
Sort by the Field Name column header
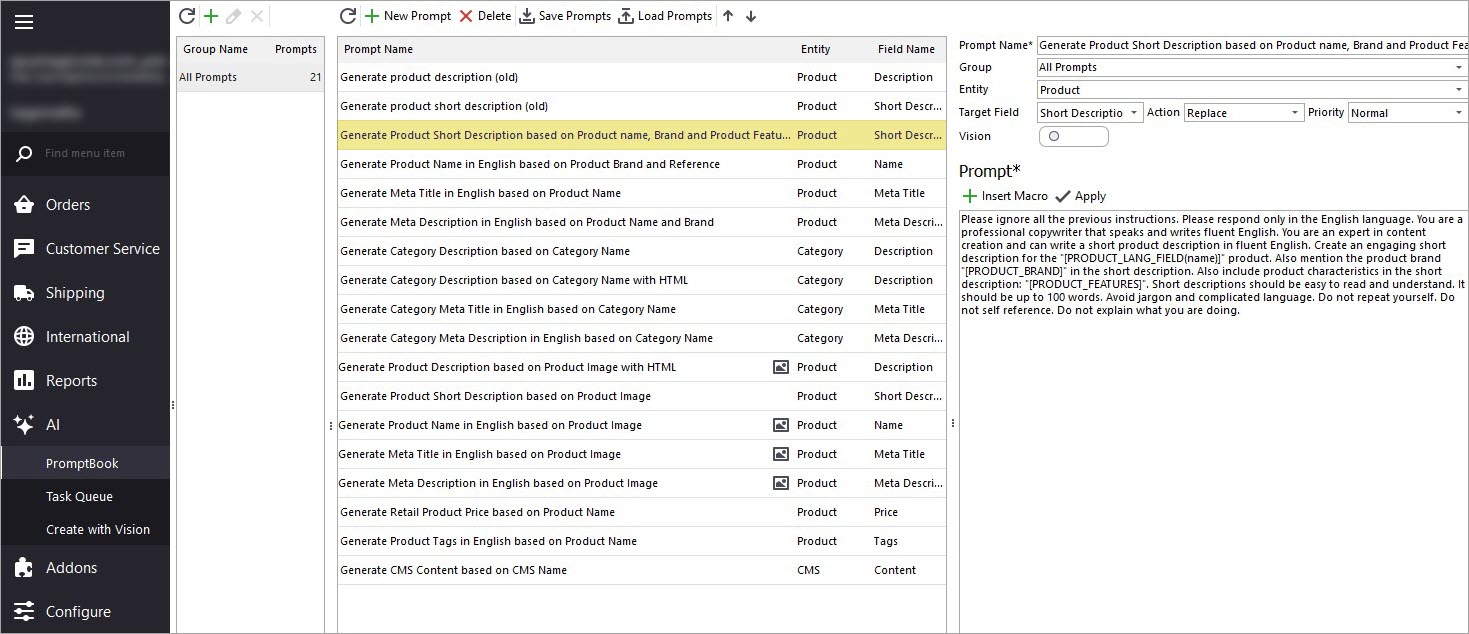click(906, 49)
